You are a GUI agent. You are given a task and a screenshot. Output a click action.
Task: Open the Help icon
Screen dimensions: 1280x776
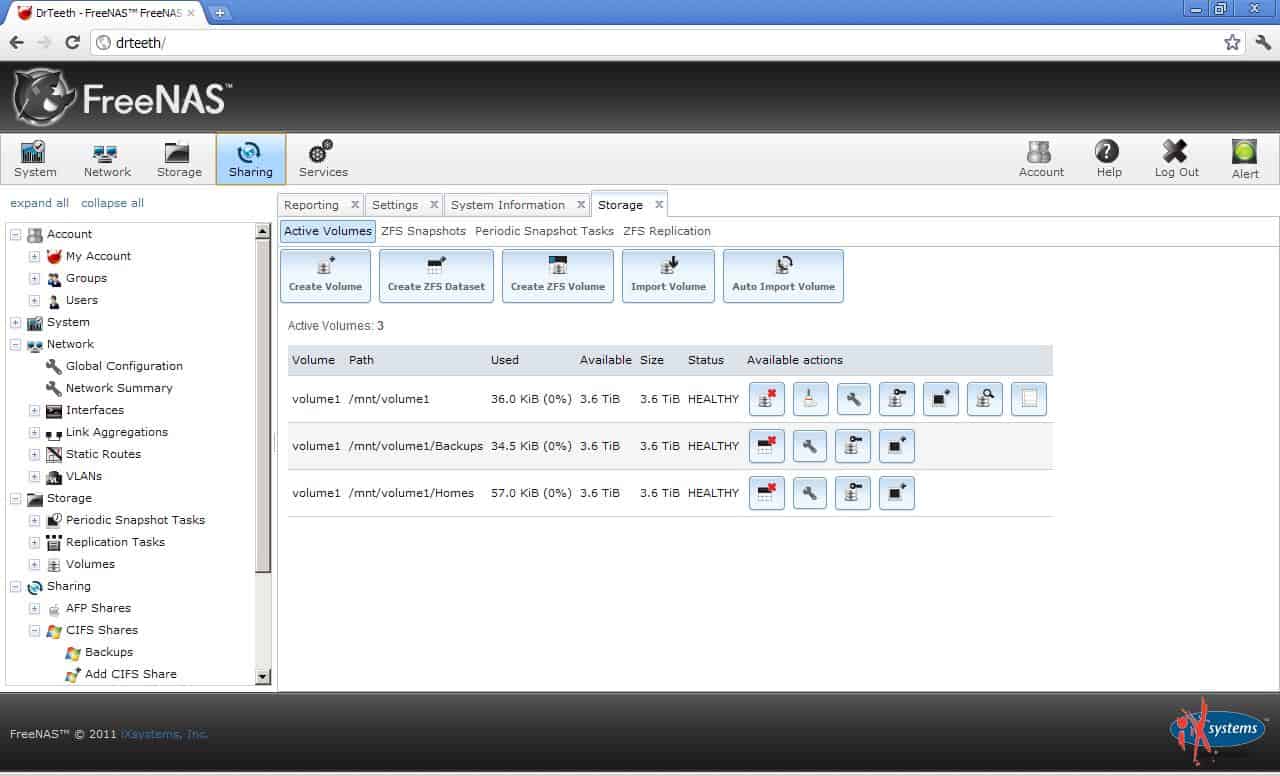[1108, 159]
